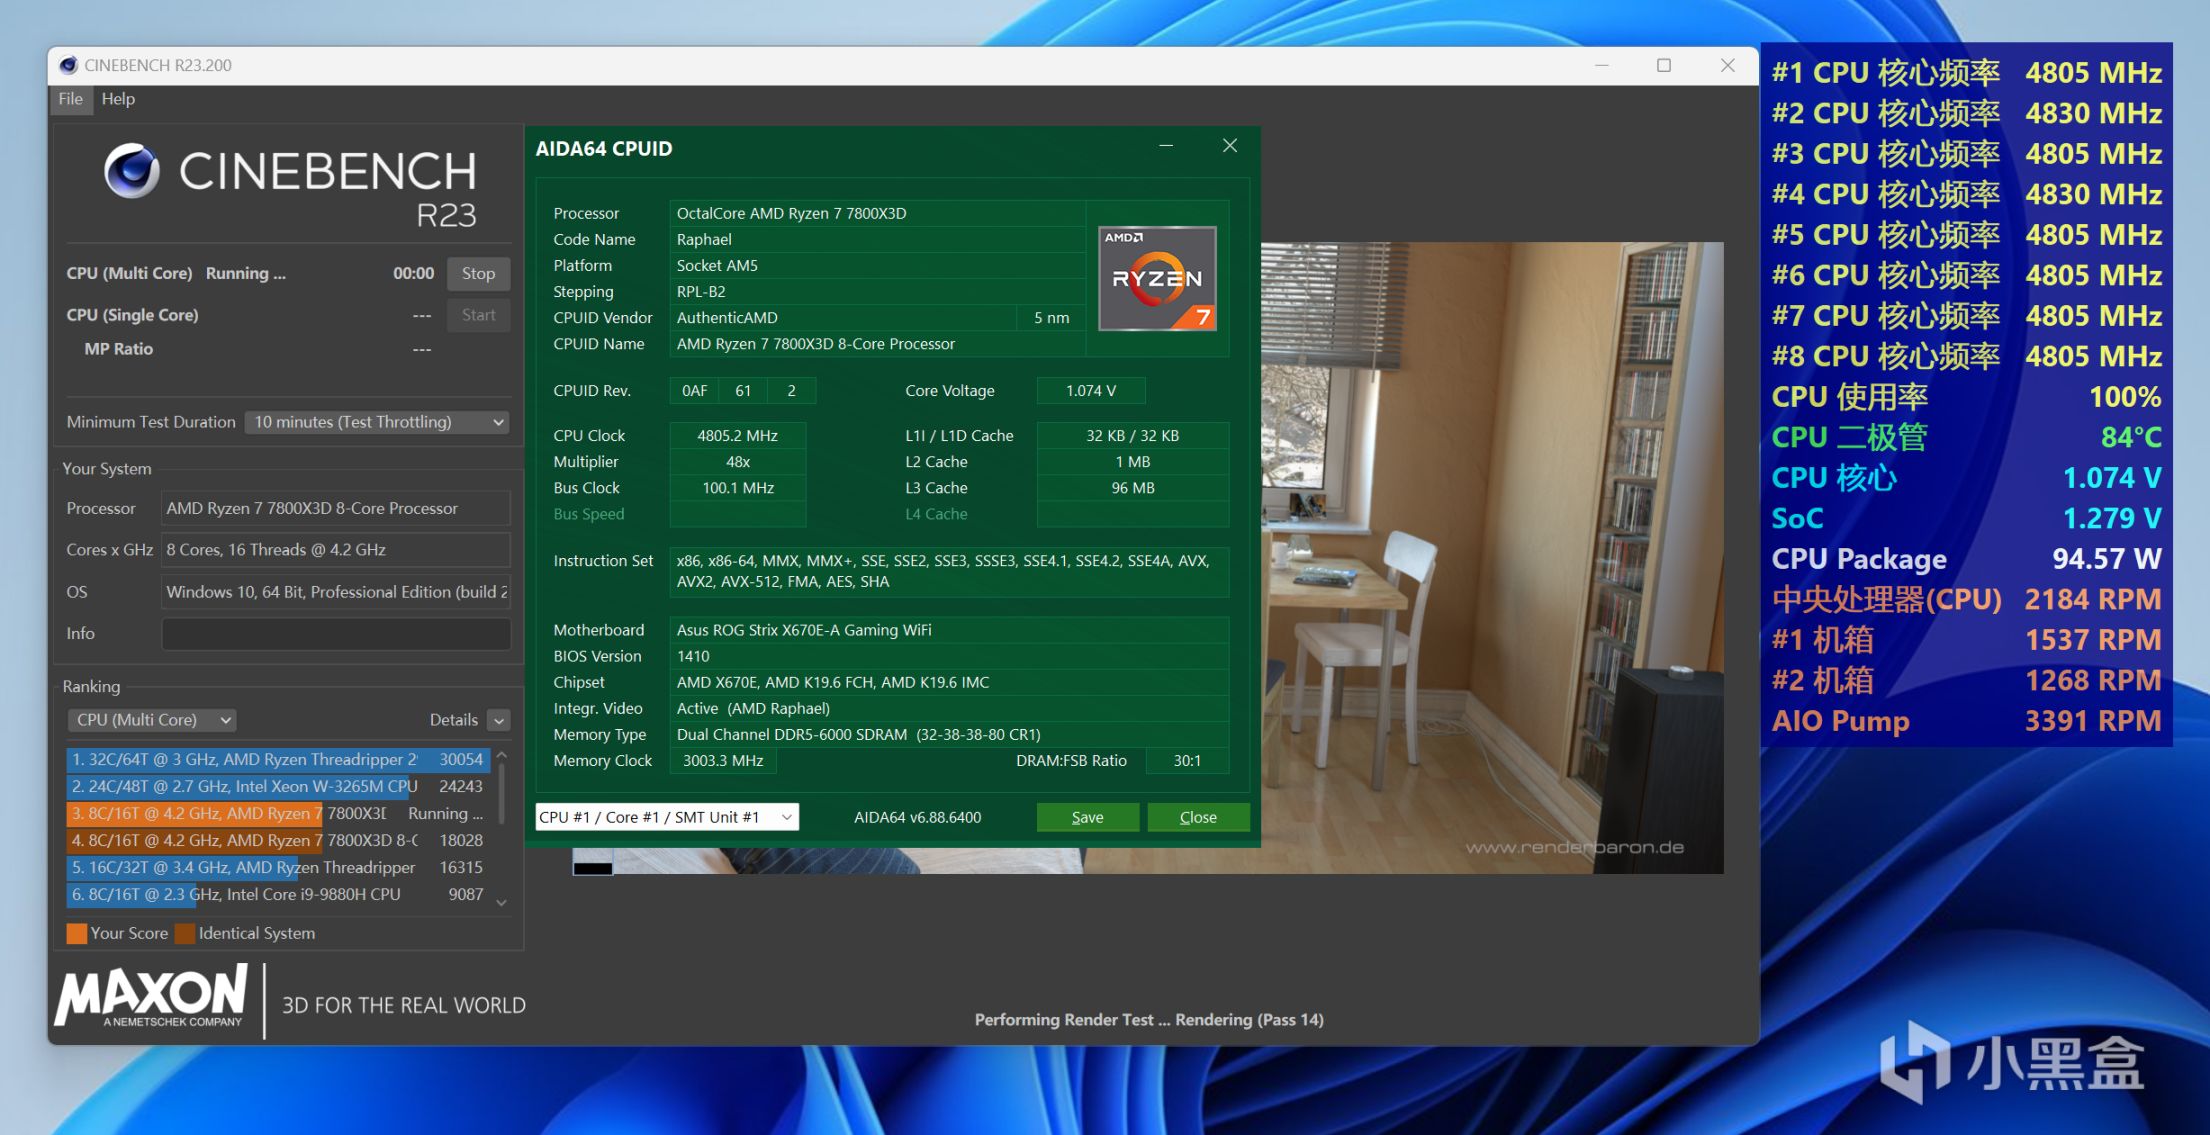The width and height of the screenshot is (2210, 1135).
Task: Close the AIDA64 CPUID dialog via X
Action: (1230, 146)
